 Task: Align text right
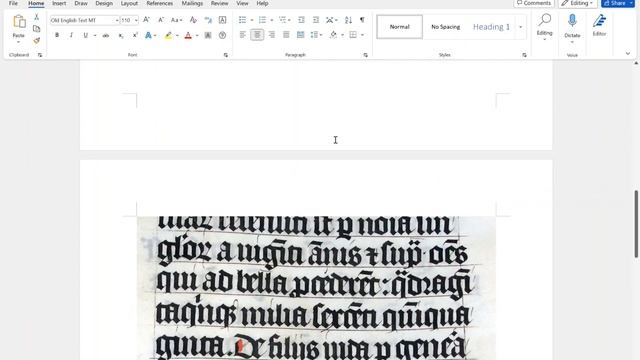pos(271,35)
